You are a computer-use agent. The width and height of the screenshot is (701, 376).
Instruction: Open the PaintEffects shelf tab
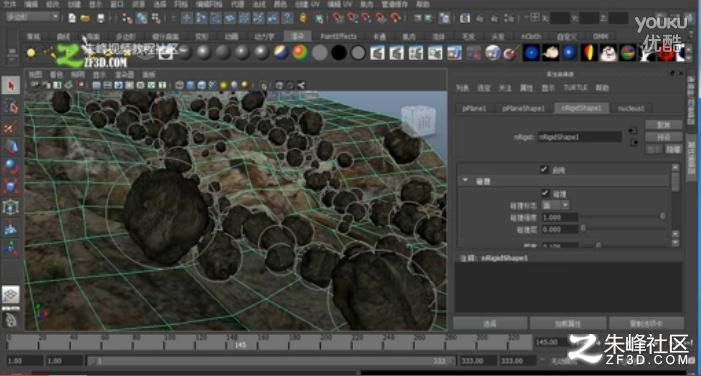click(x=338, y=36)
